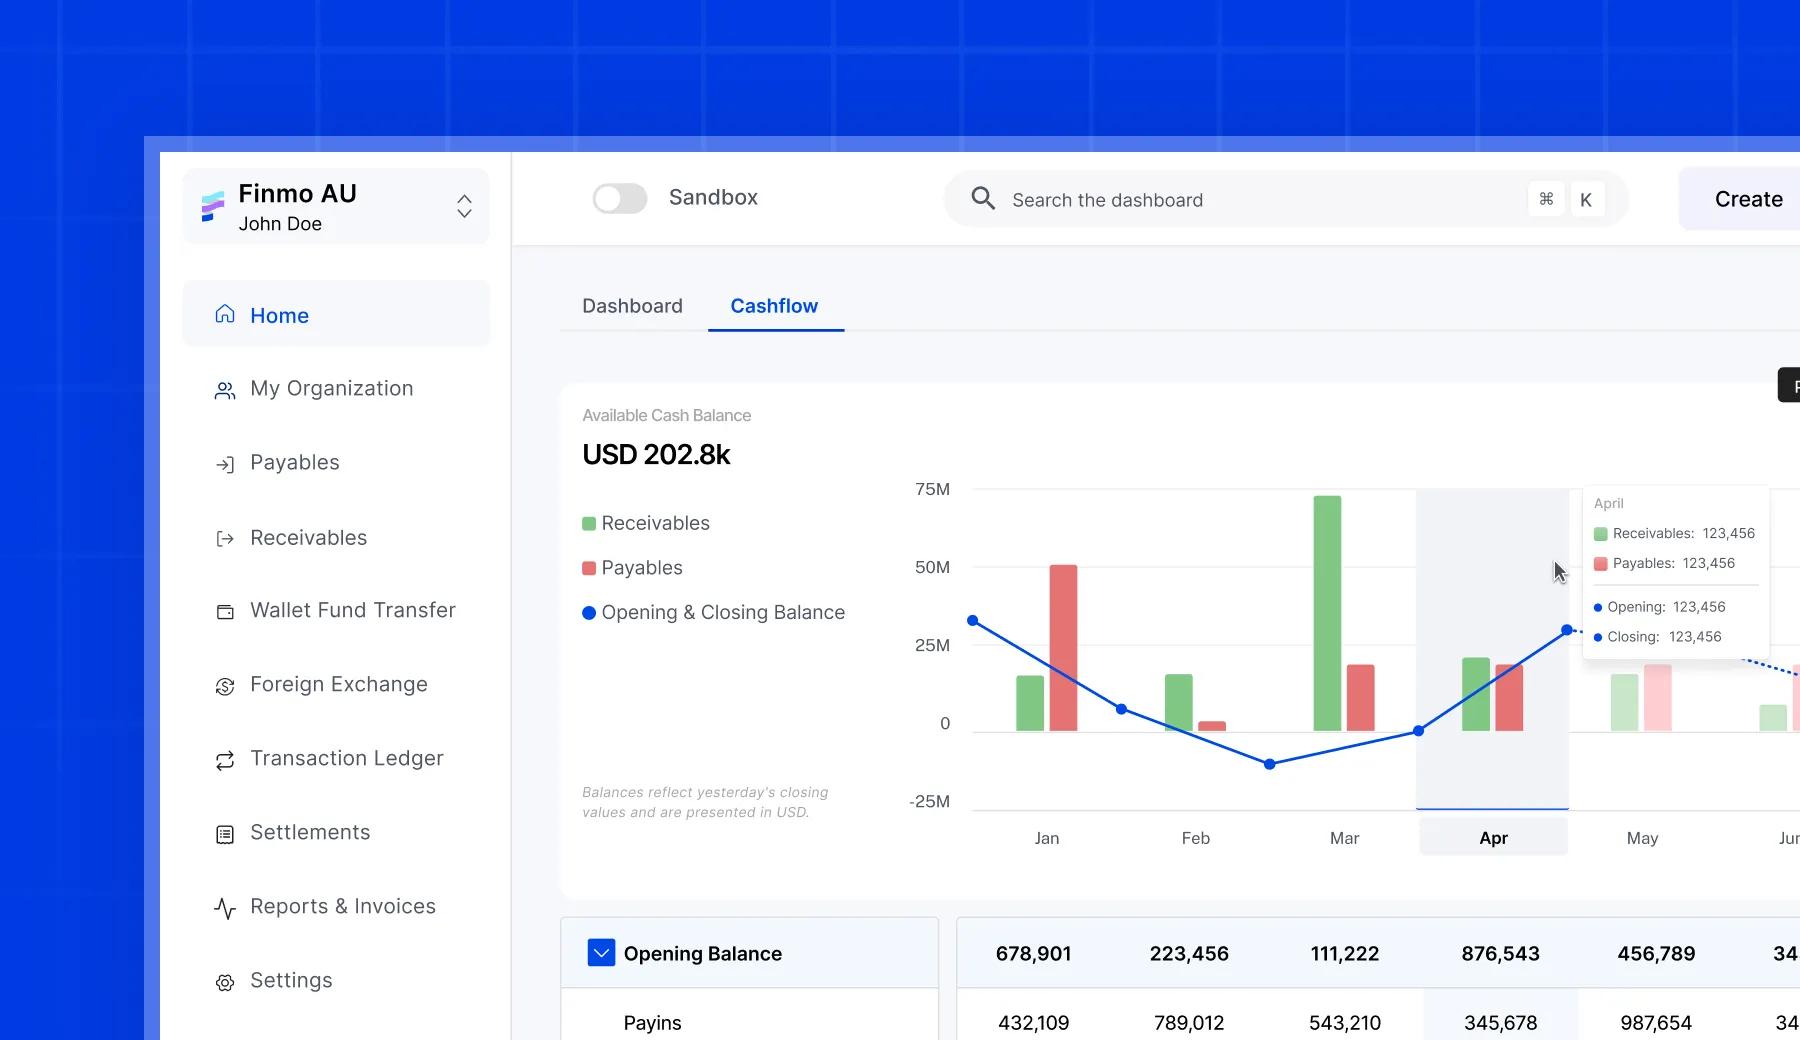Click the Payables arrow icon
Image resolution: width=1800 pixels, height=1040 pixels.
[225, 464]
